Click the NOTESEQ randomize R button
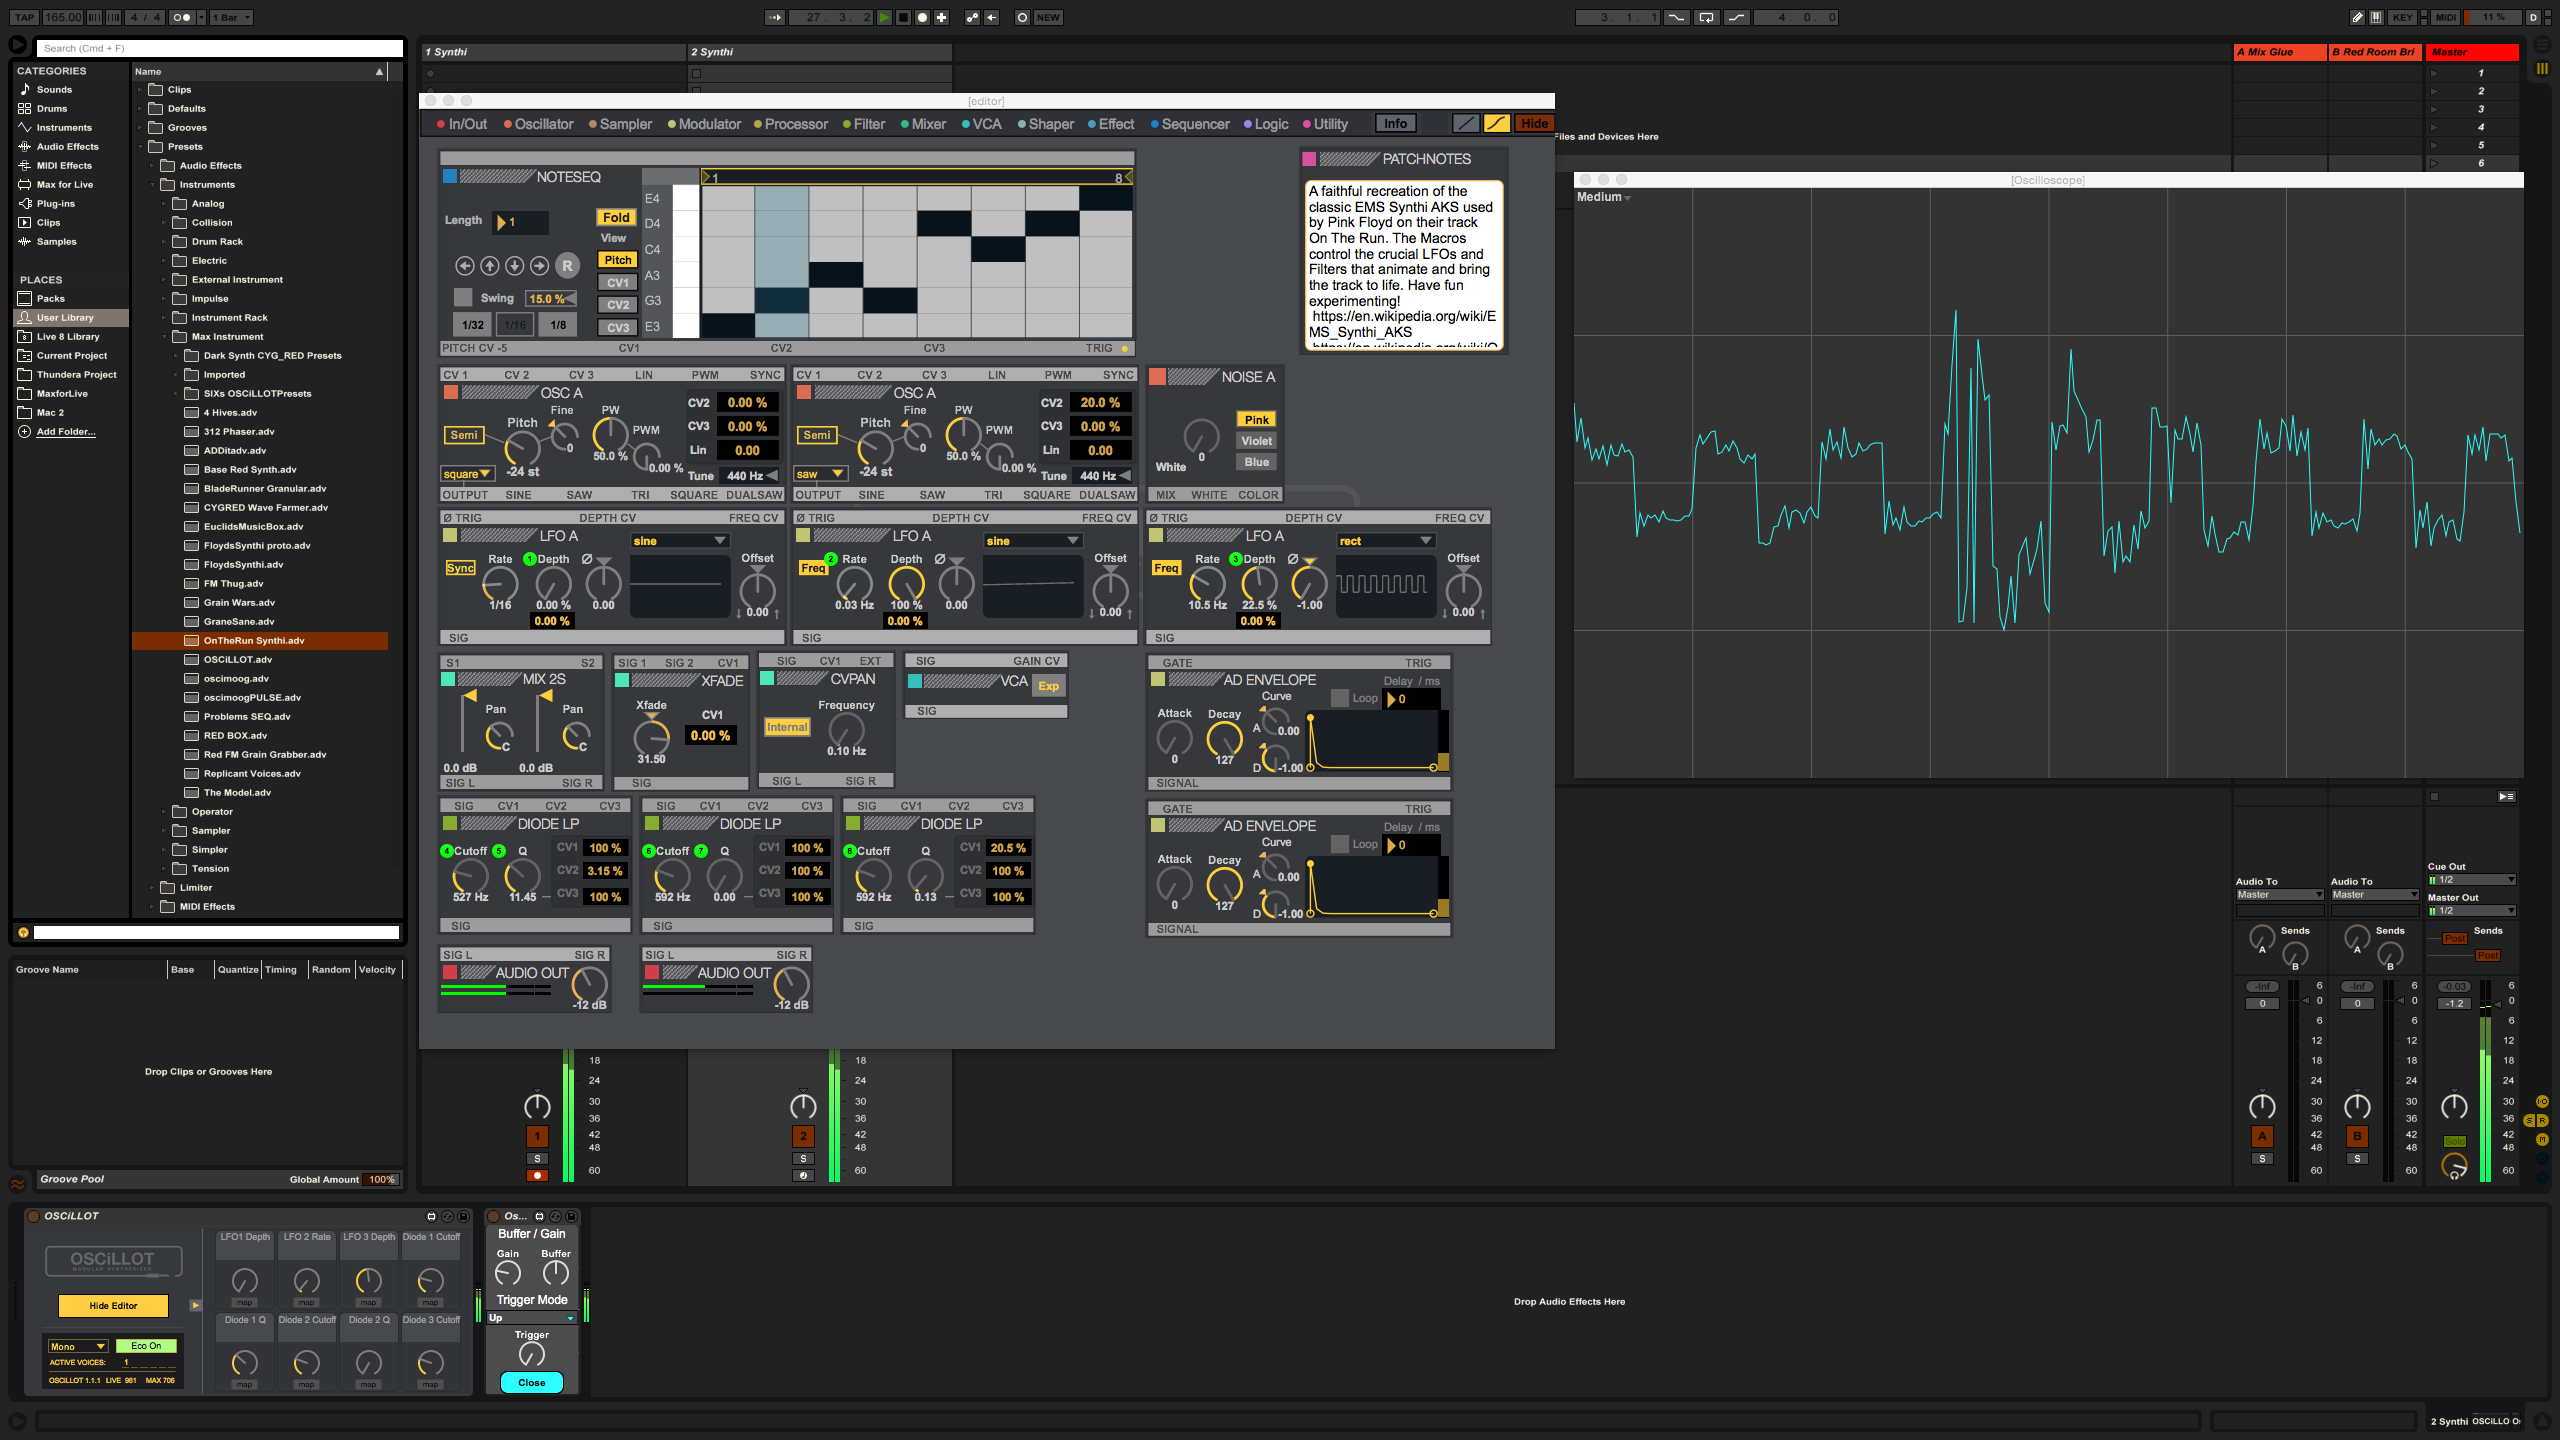 [567, 266]
